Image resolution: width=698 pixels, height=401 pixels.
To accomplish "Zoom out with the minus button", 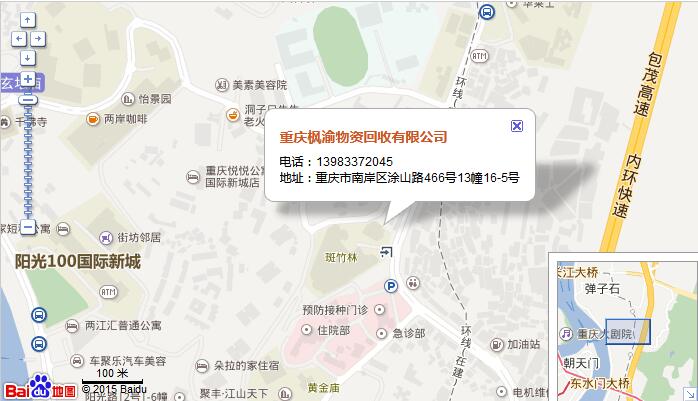I will click(28, 227).
